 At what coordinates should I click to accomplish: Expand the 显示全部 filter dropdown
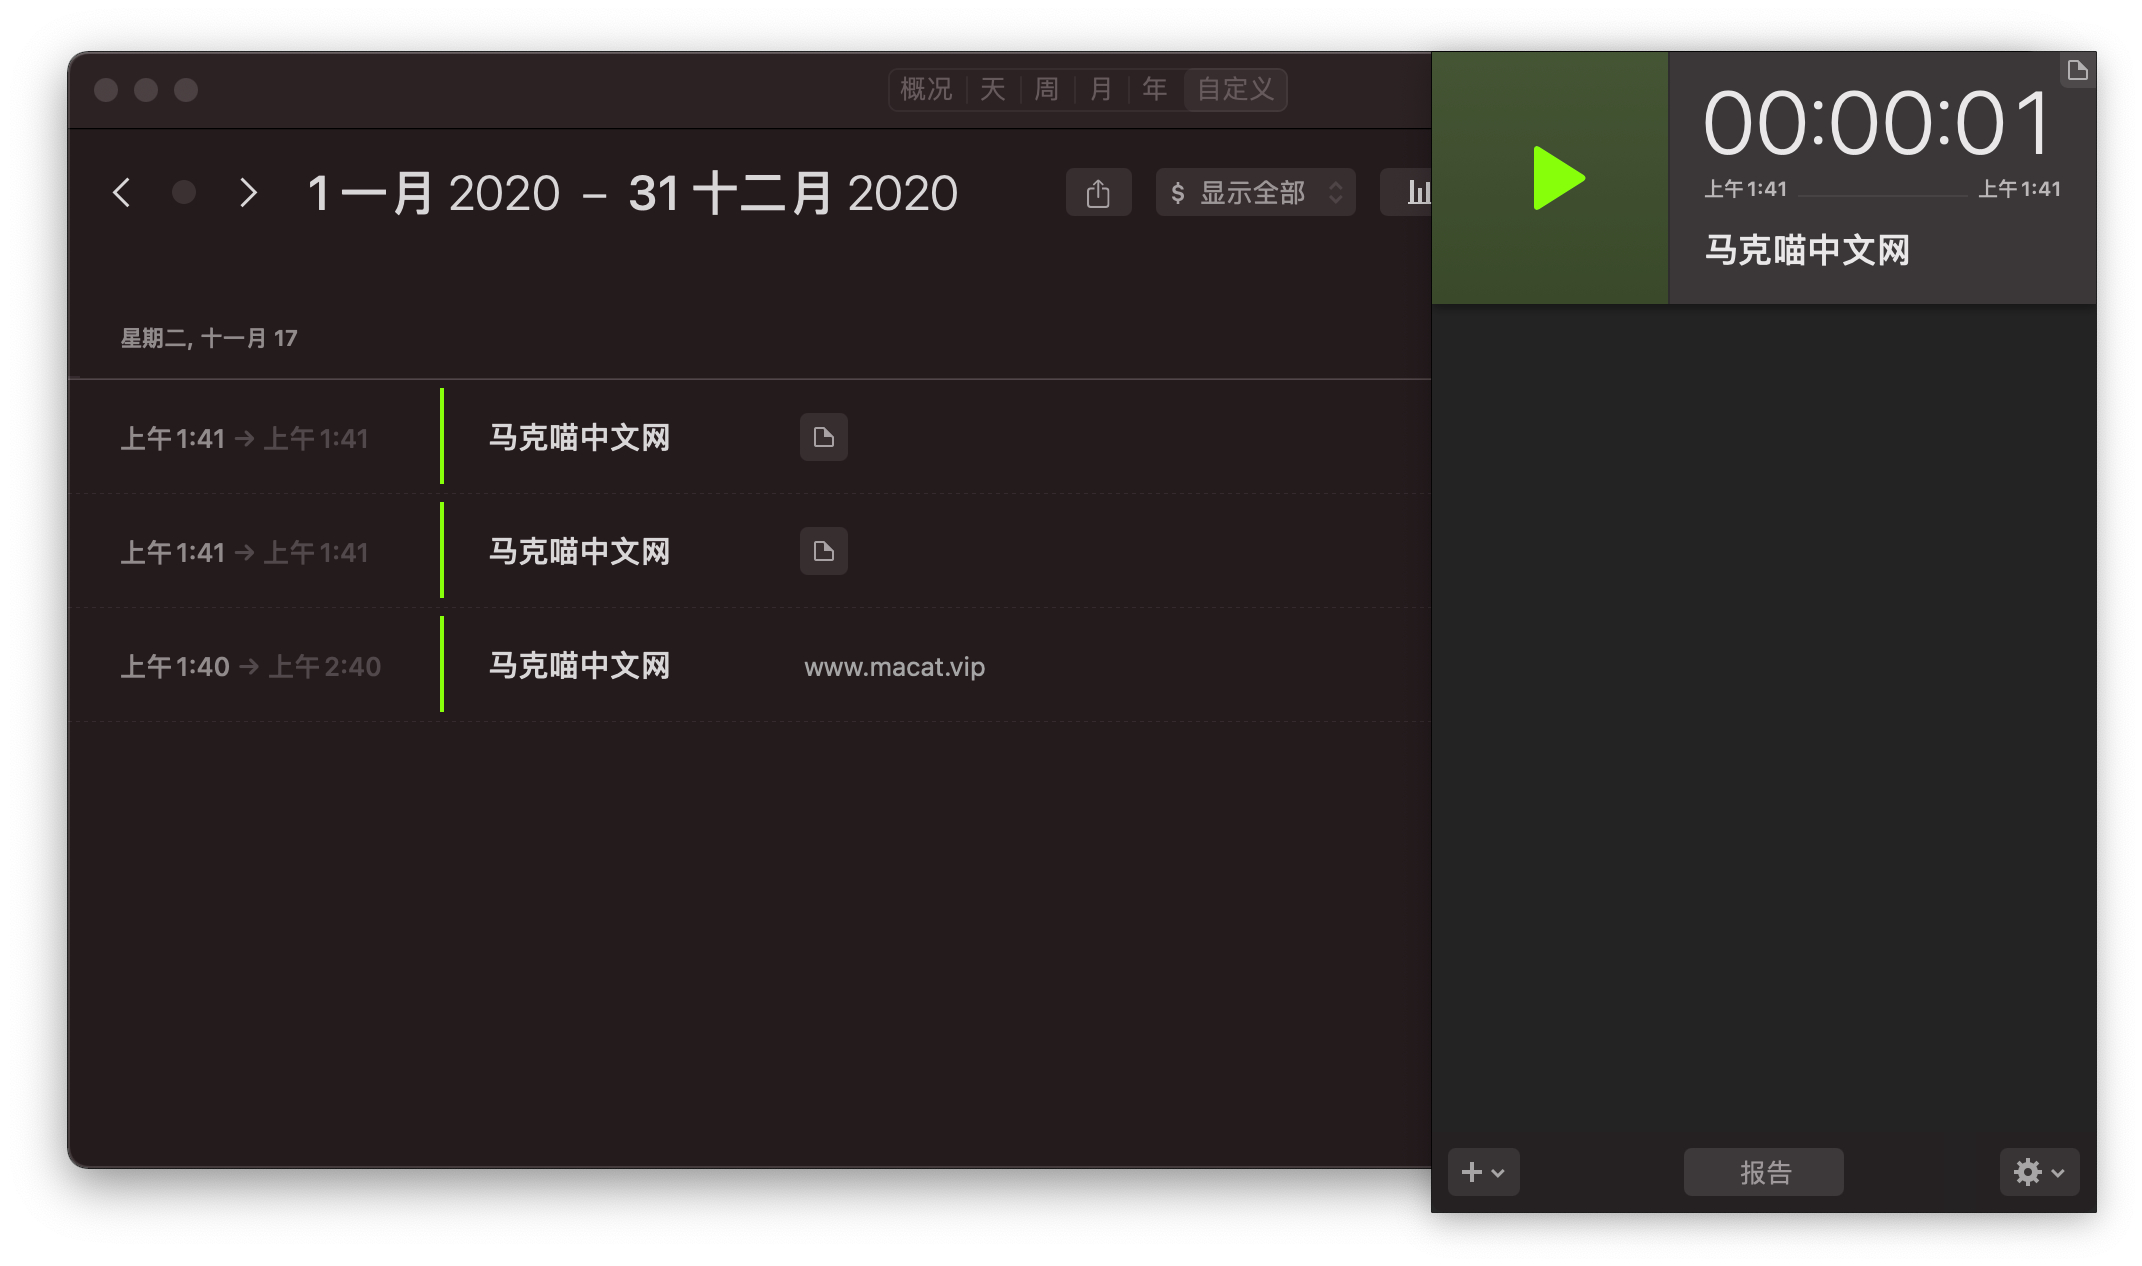(x=1256, y=192)
